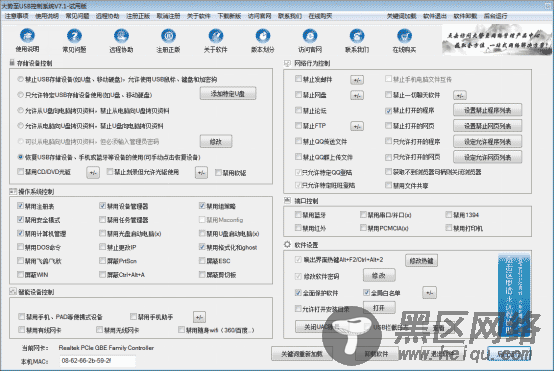Viewport: 554px width, 371px height.
Task: Check the 禁止论坛 checkbox
Action: click(x=299, y=111)
